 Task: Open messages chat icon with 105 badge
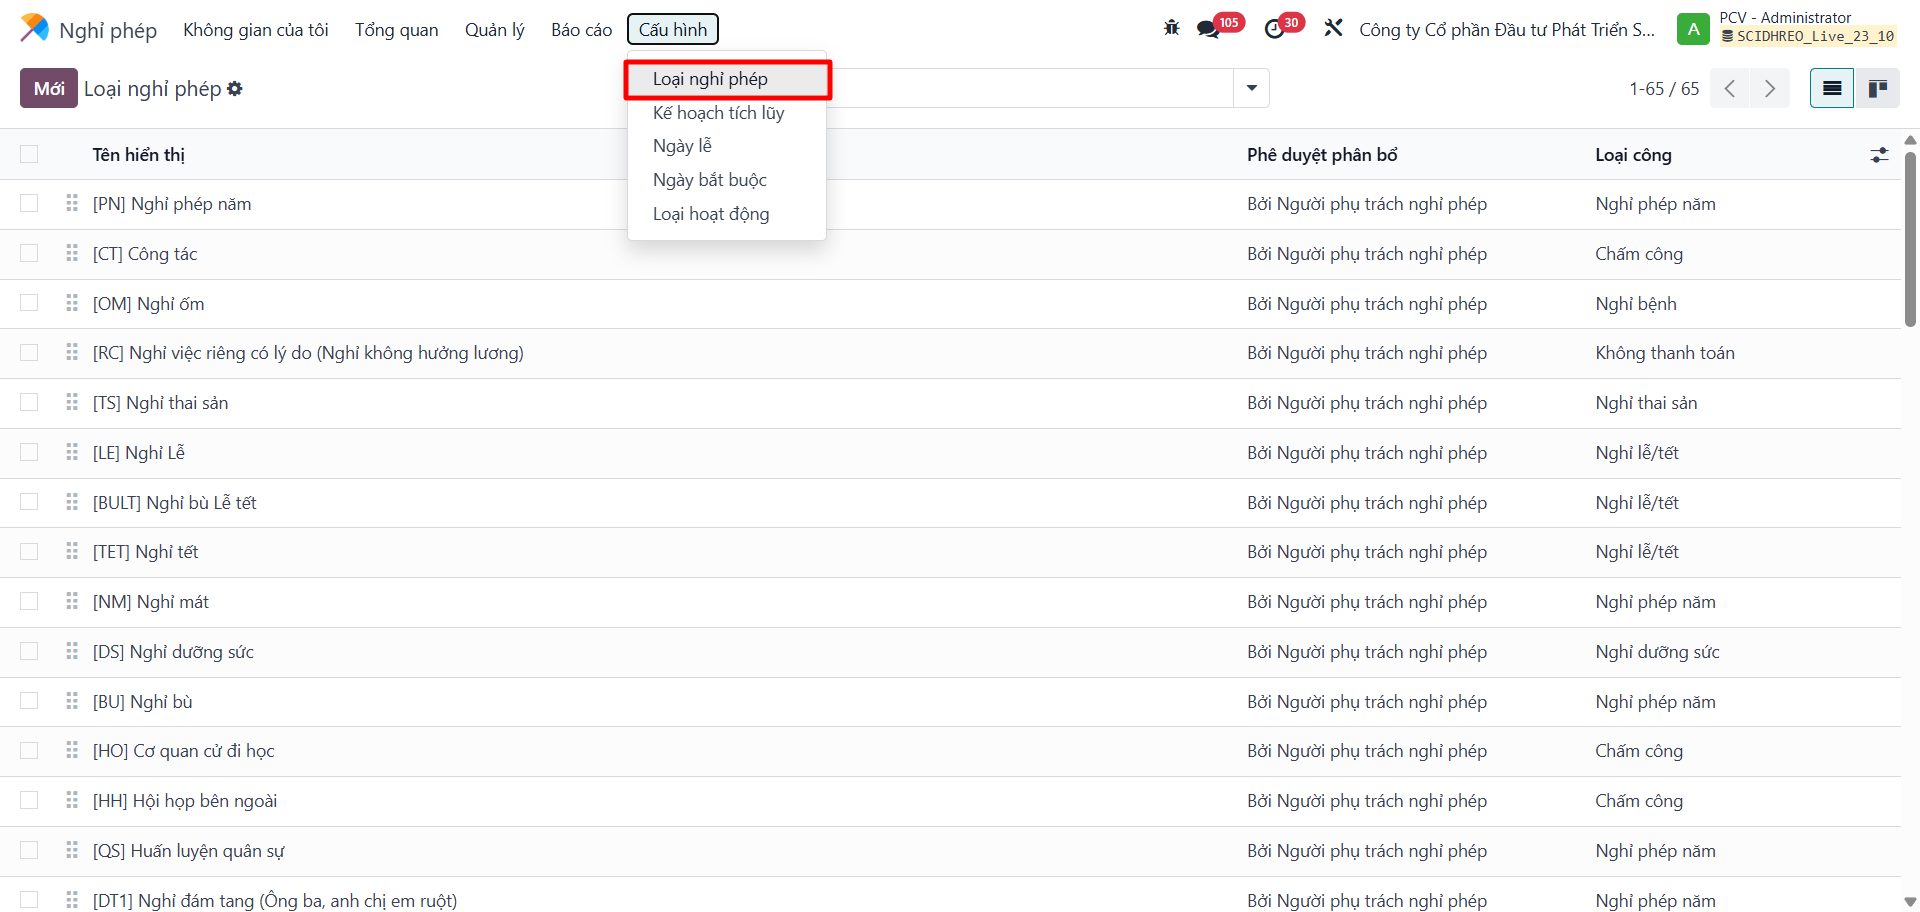click(x=1209, y=29)
